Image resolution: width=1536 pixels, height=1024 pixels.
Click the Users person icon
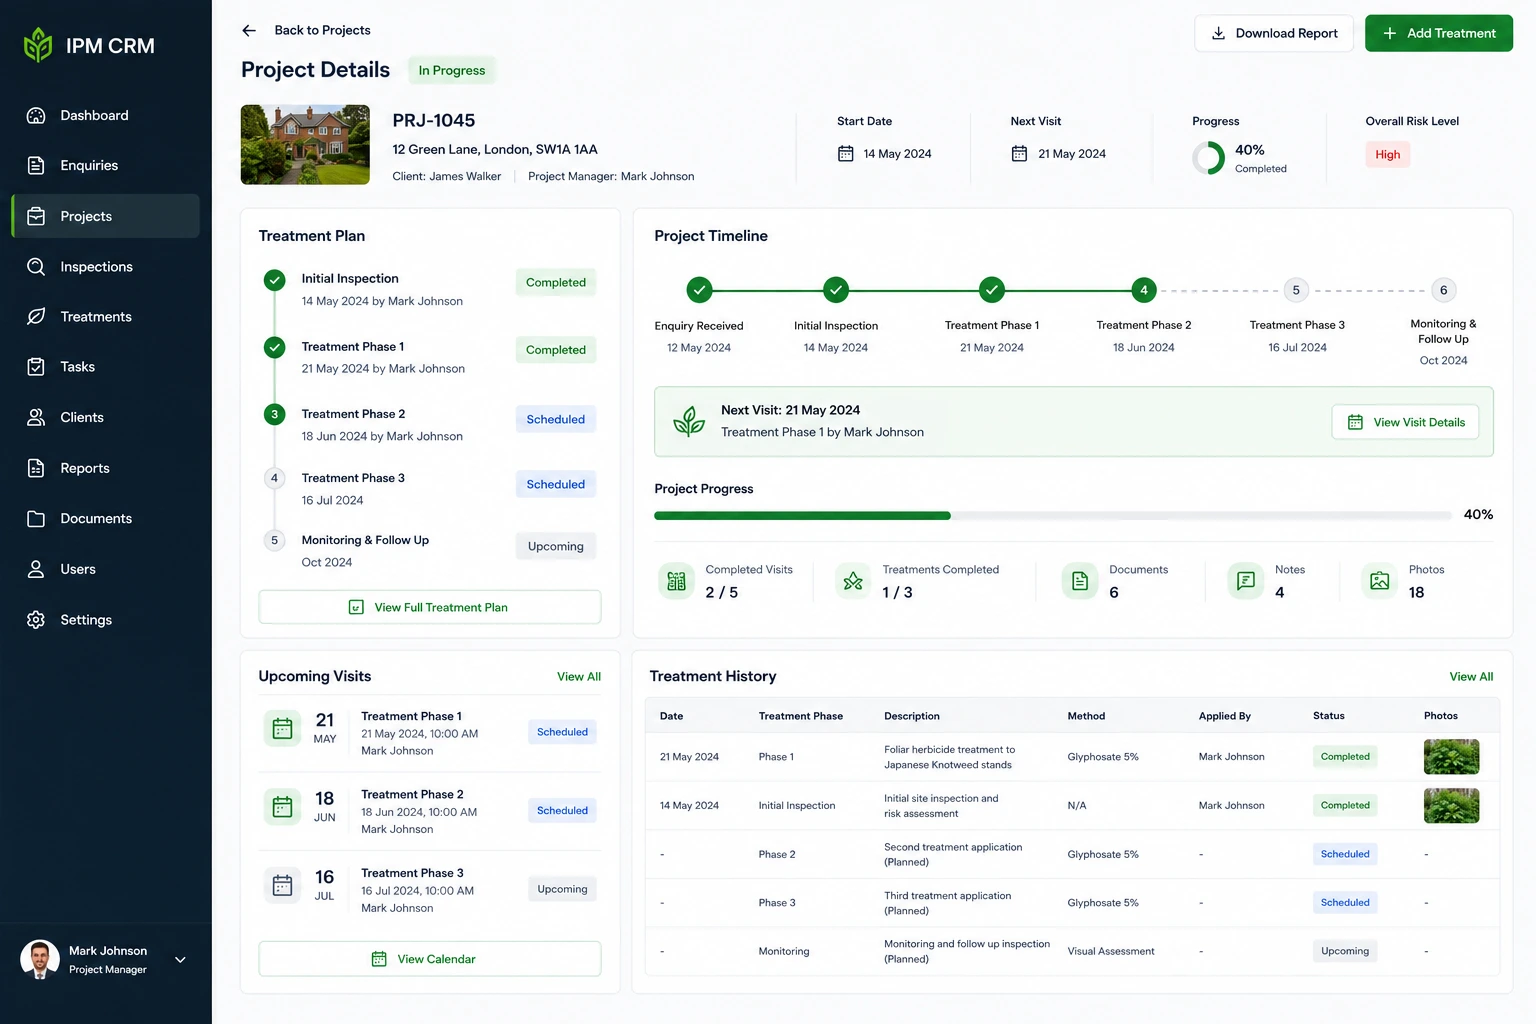click(x=36, y=569)
